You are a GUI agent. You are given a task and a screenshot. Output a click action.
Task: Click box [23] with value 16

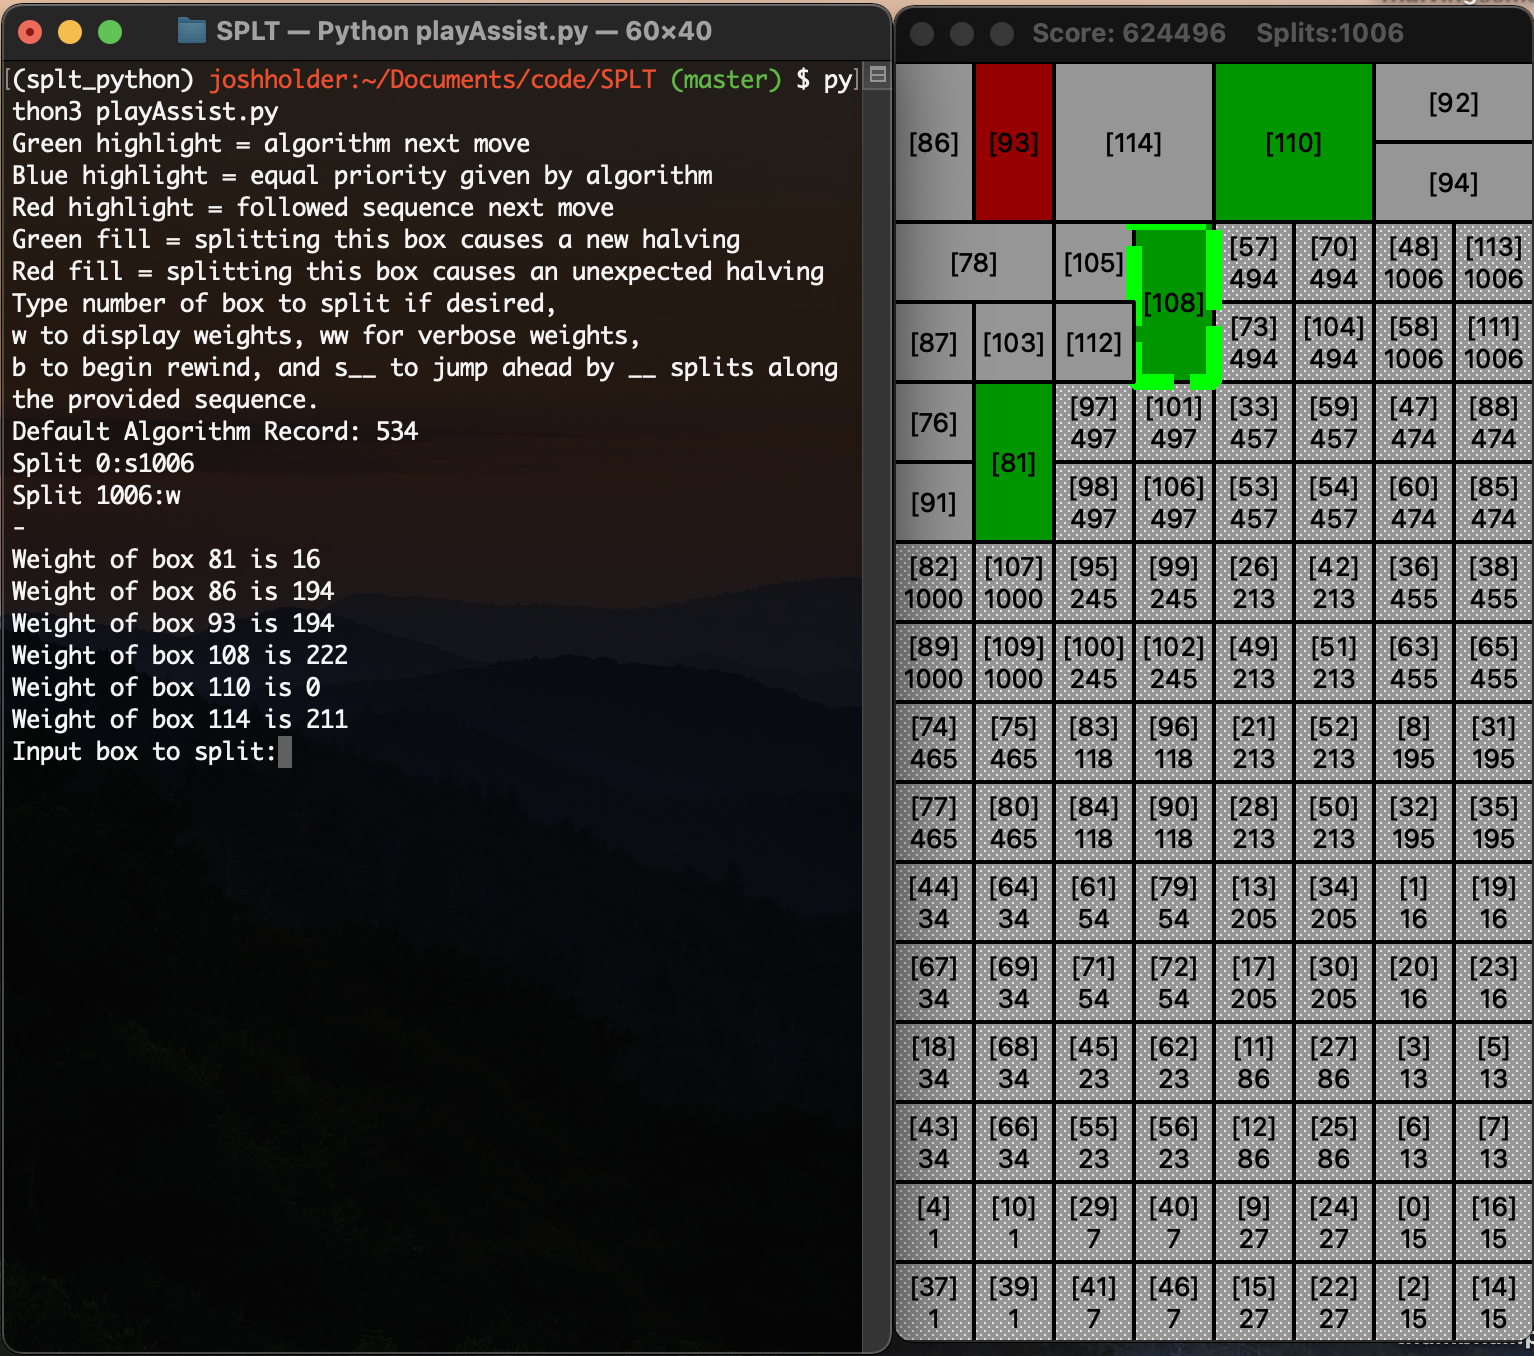1494,982
